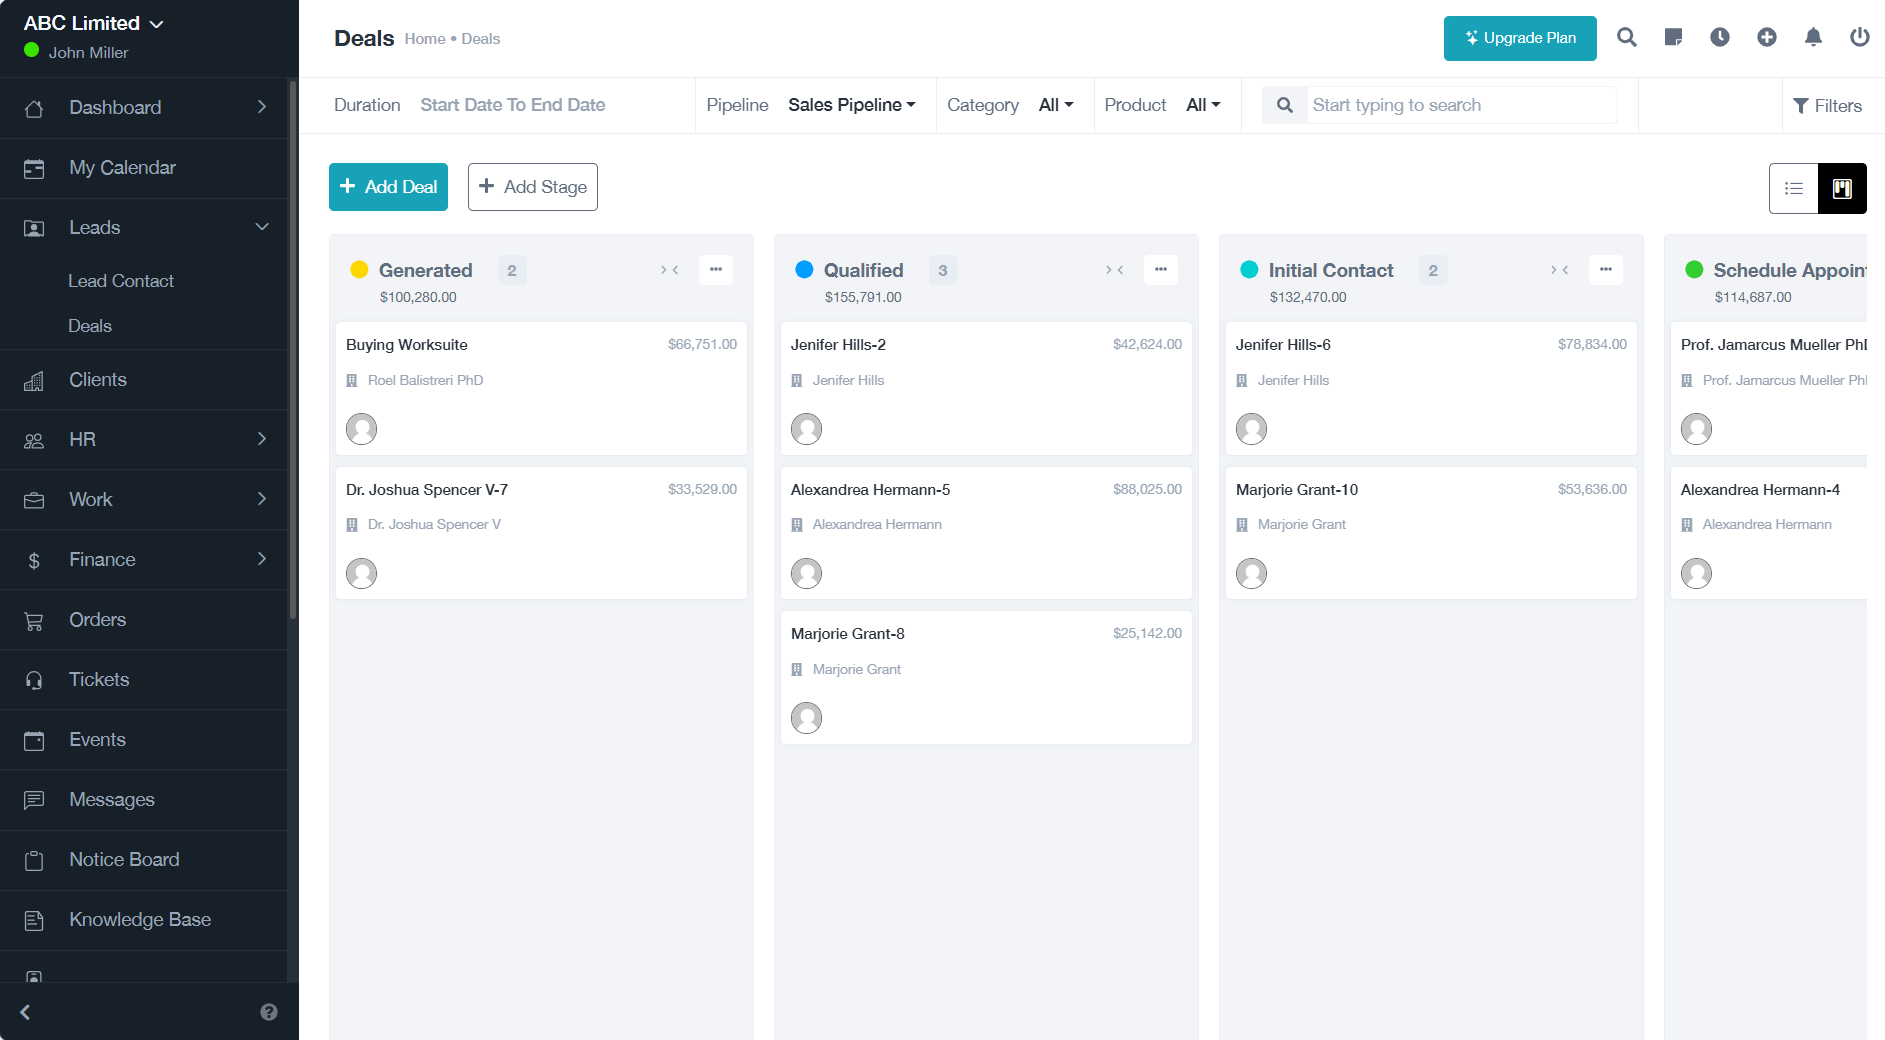Switch to list view
This screenshot has width=1885, height=1040.
click(1794, 189)
